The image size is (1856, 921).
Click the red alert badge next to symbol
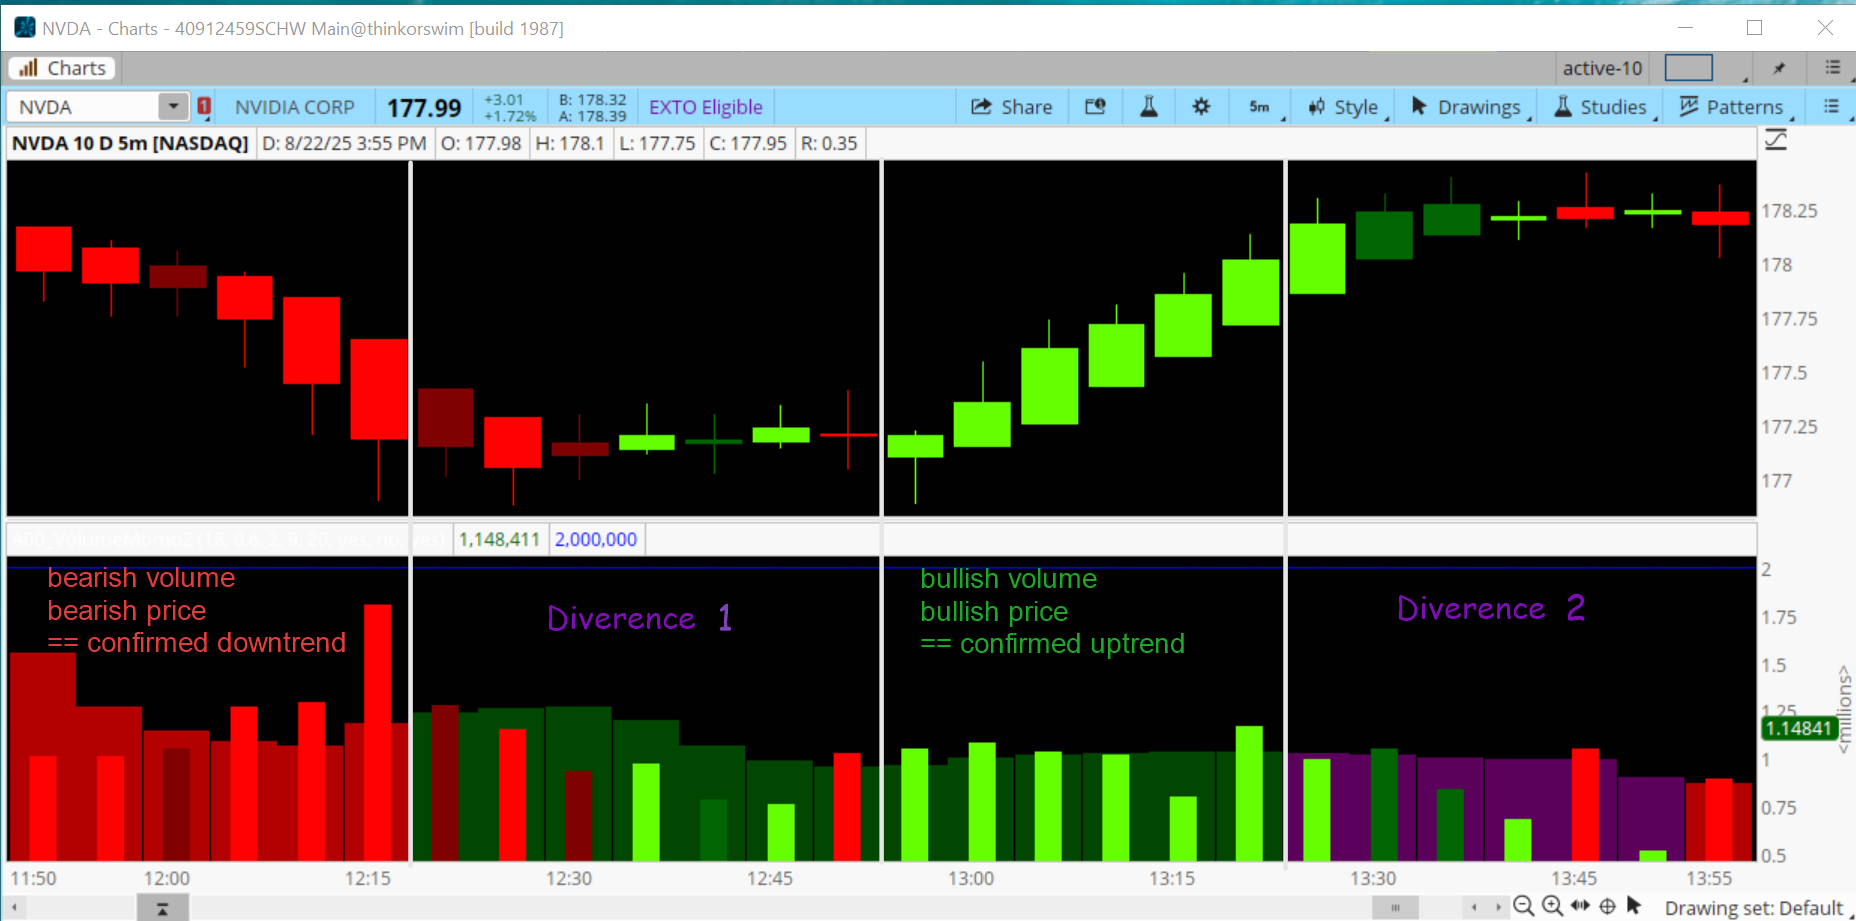point(204,106)
